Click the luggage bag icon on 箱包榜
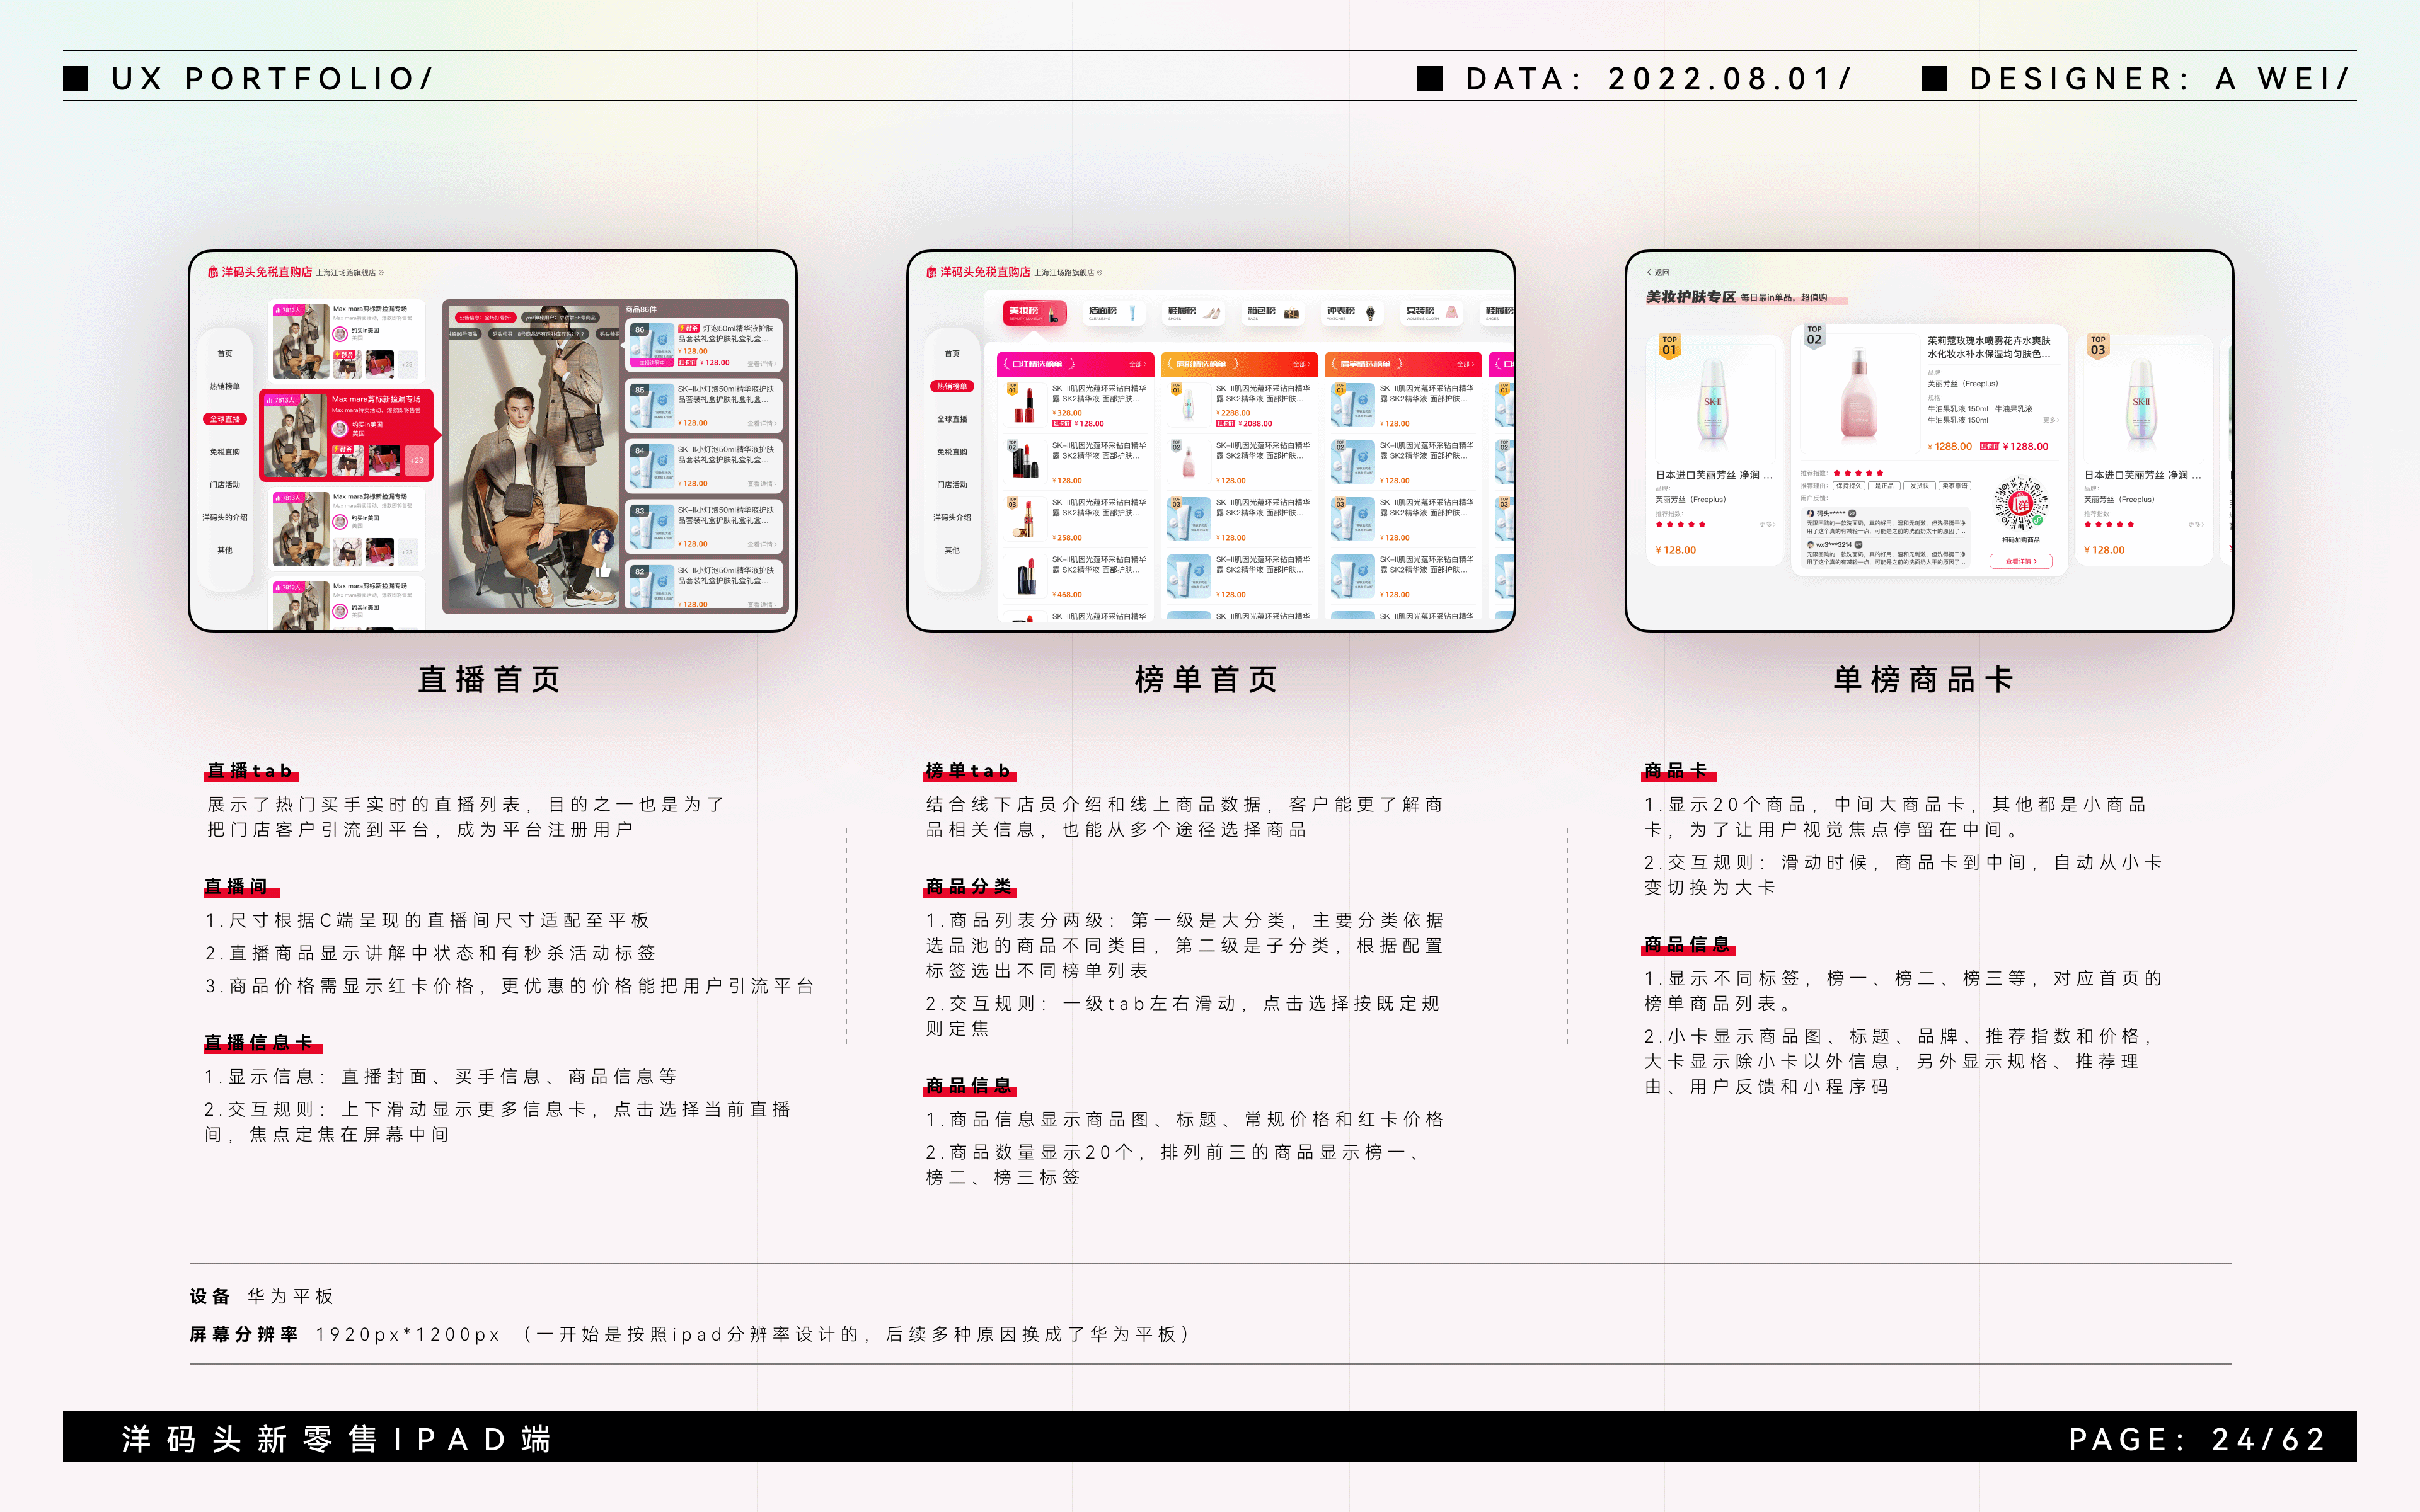The height and width of the screenshot is (1512, 2420). click(x=1293, y=314)
